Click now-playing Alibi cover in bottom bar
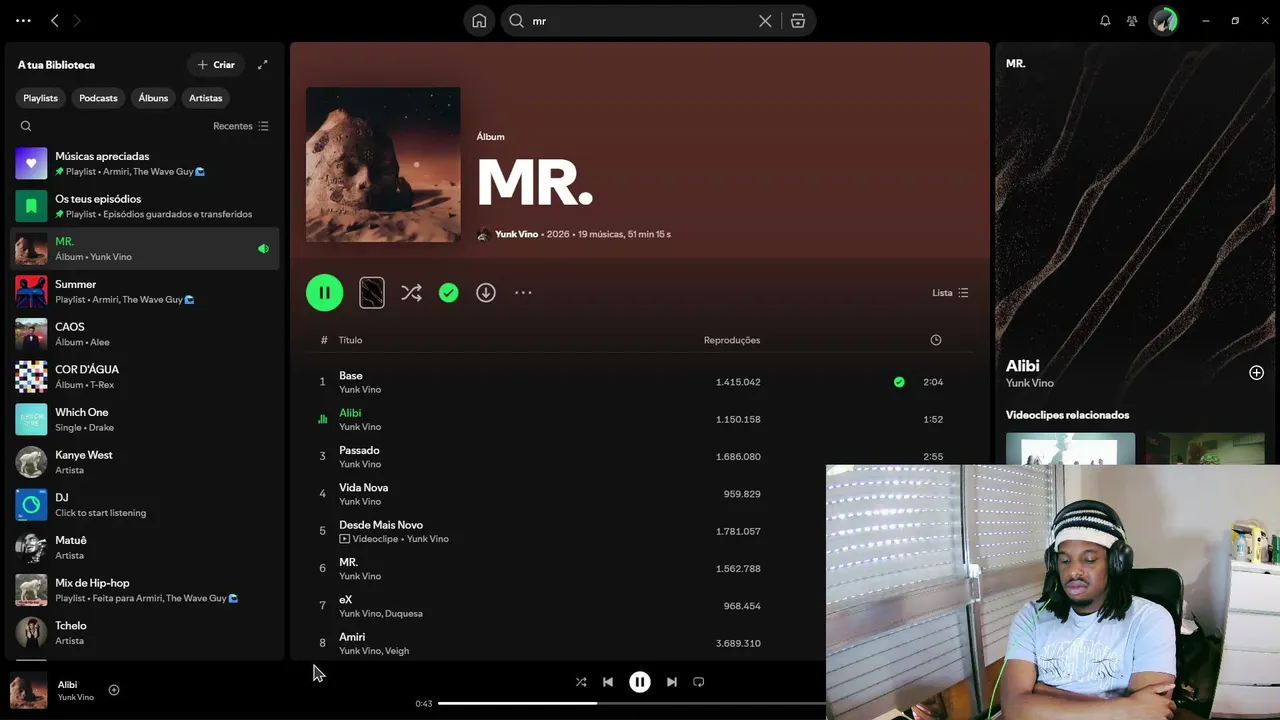The image size is (1280, 720). 29,690
